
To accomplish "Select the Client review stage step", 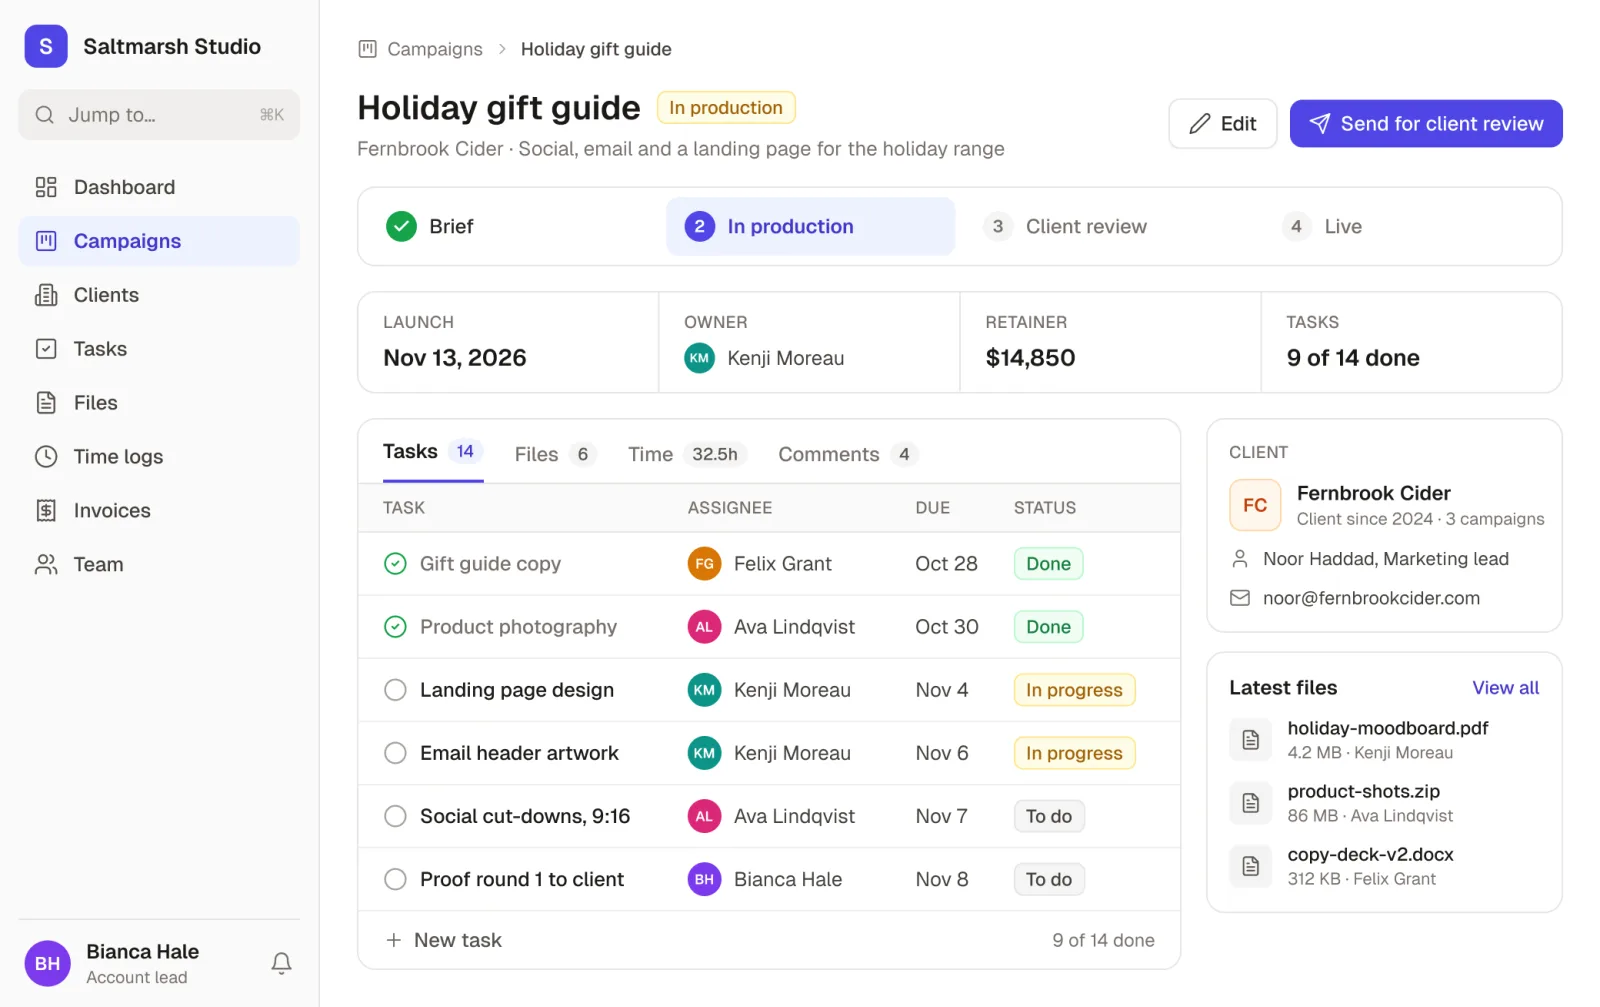I will click(1066, 227).
